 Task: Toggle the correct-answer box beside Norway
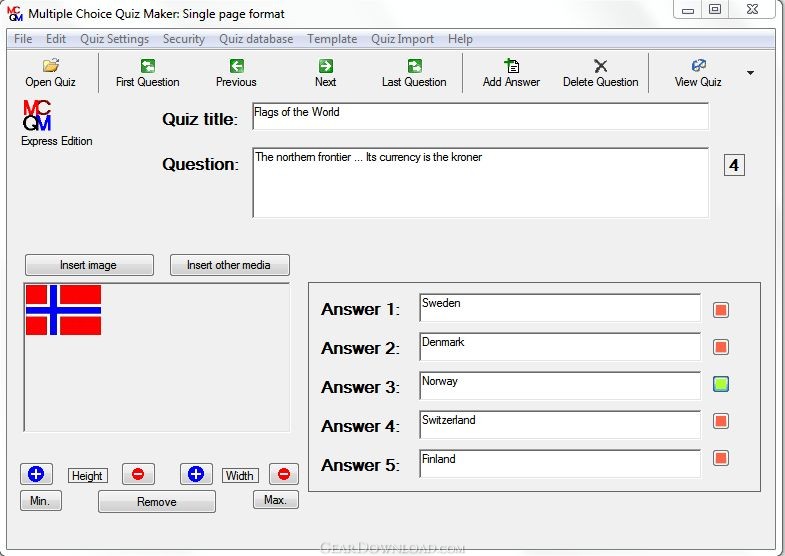(720, 384)
